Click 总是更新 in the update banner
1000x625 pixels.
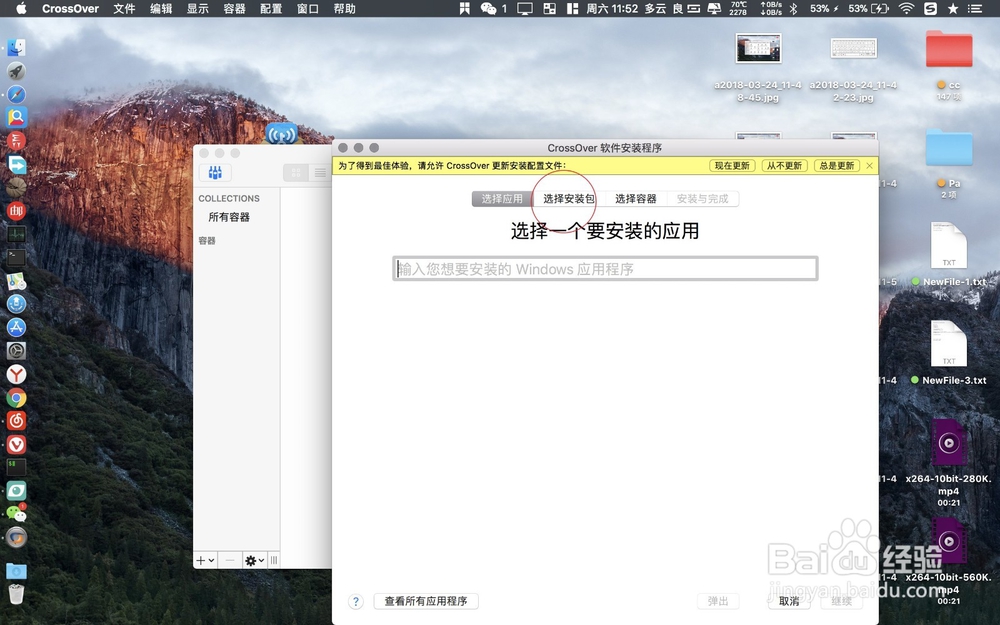point(837,166)
